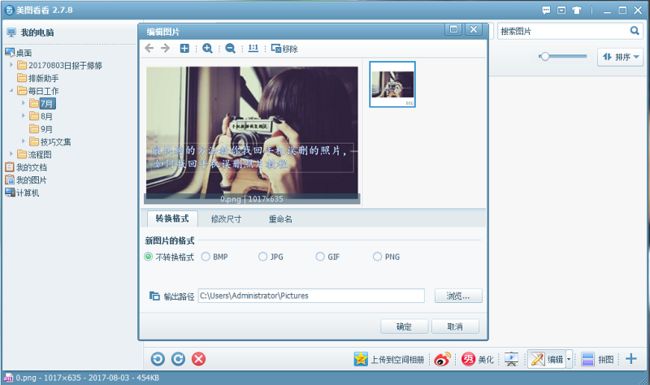Close the 编辑图片 dialog
650x385 pixels.
[473, 29]
